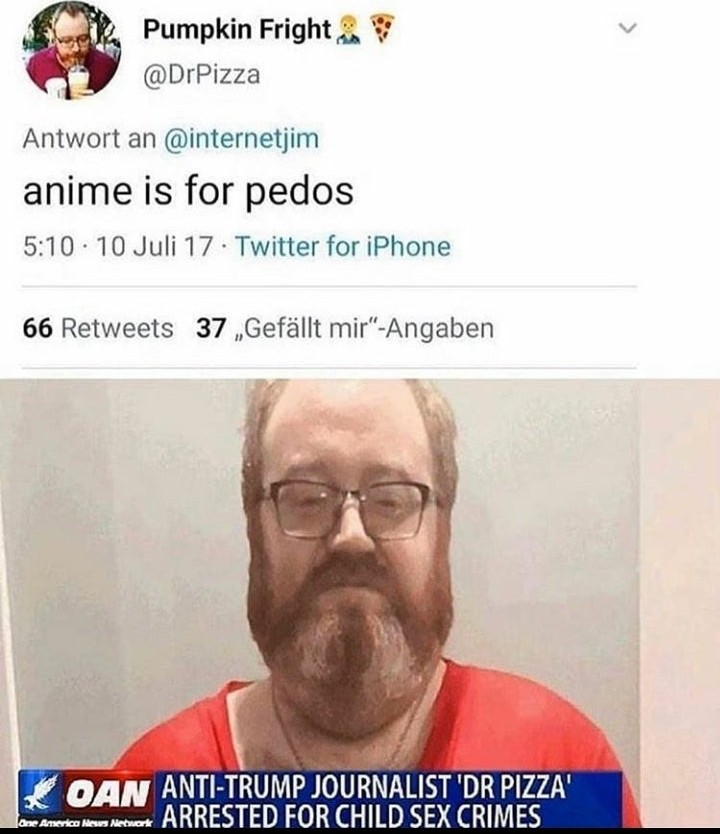This screenshot has width=720, height=834.
Task: Click the person emoji after Pumpkin Fright
Action: (349, 29)
